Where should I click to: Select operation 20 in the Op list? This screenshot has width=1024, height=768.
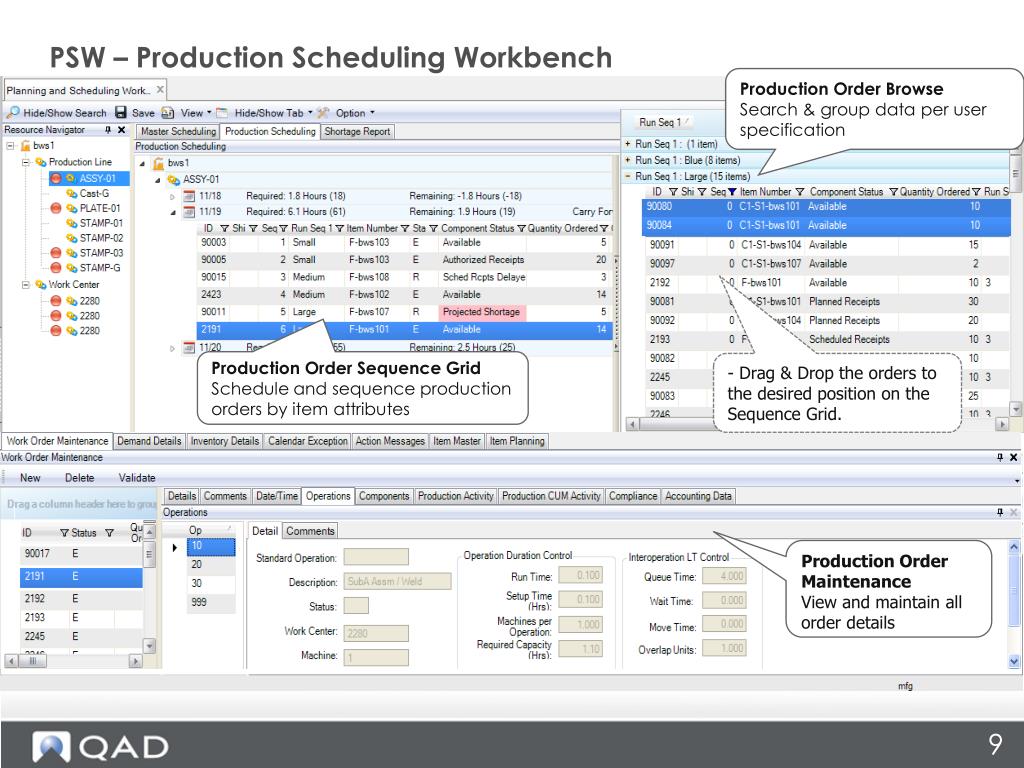[x=211, y=564]
